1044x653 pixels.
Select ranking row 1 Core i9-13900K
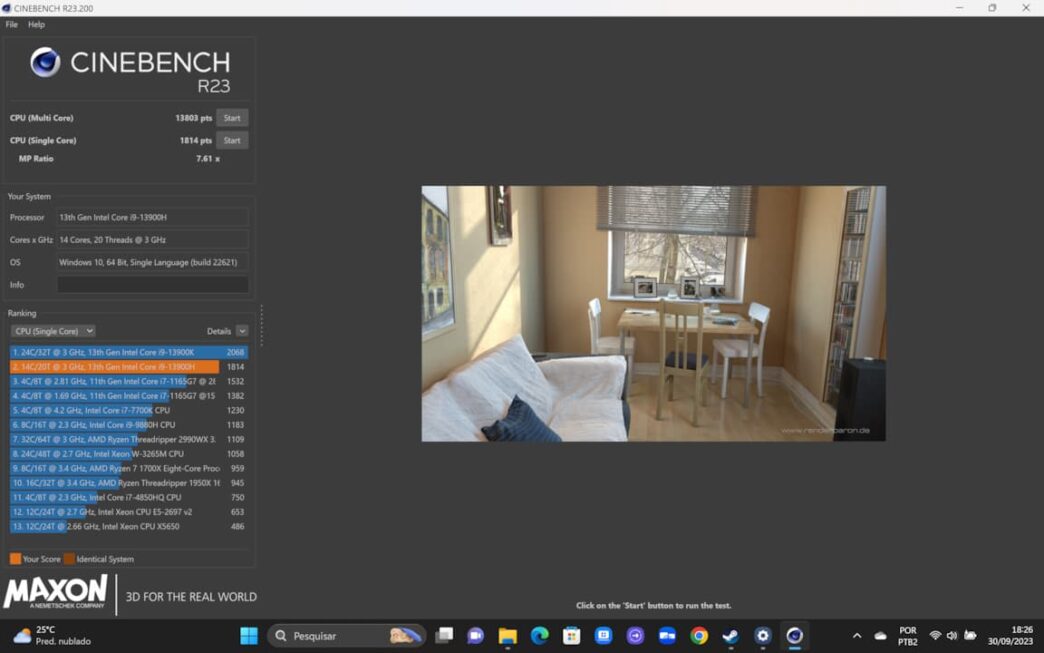click(129, 352)
